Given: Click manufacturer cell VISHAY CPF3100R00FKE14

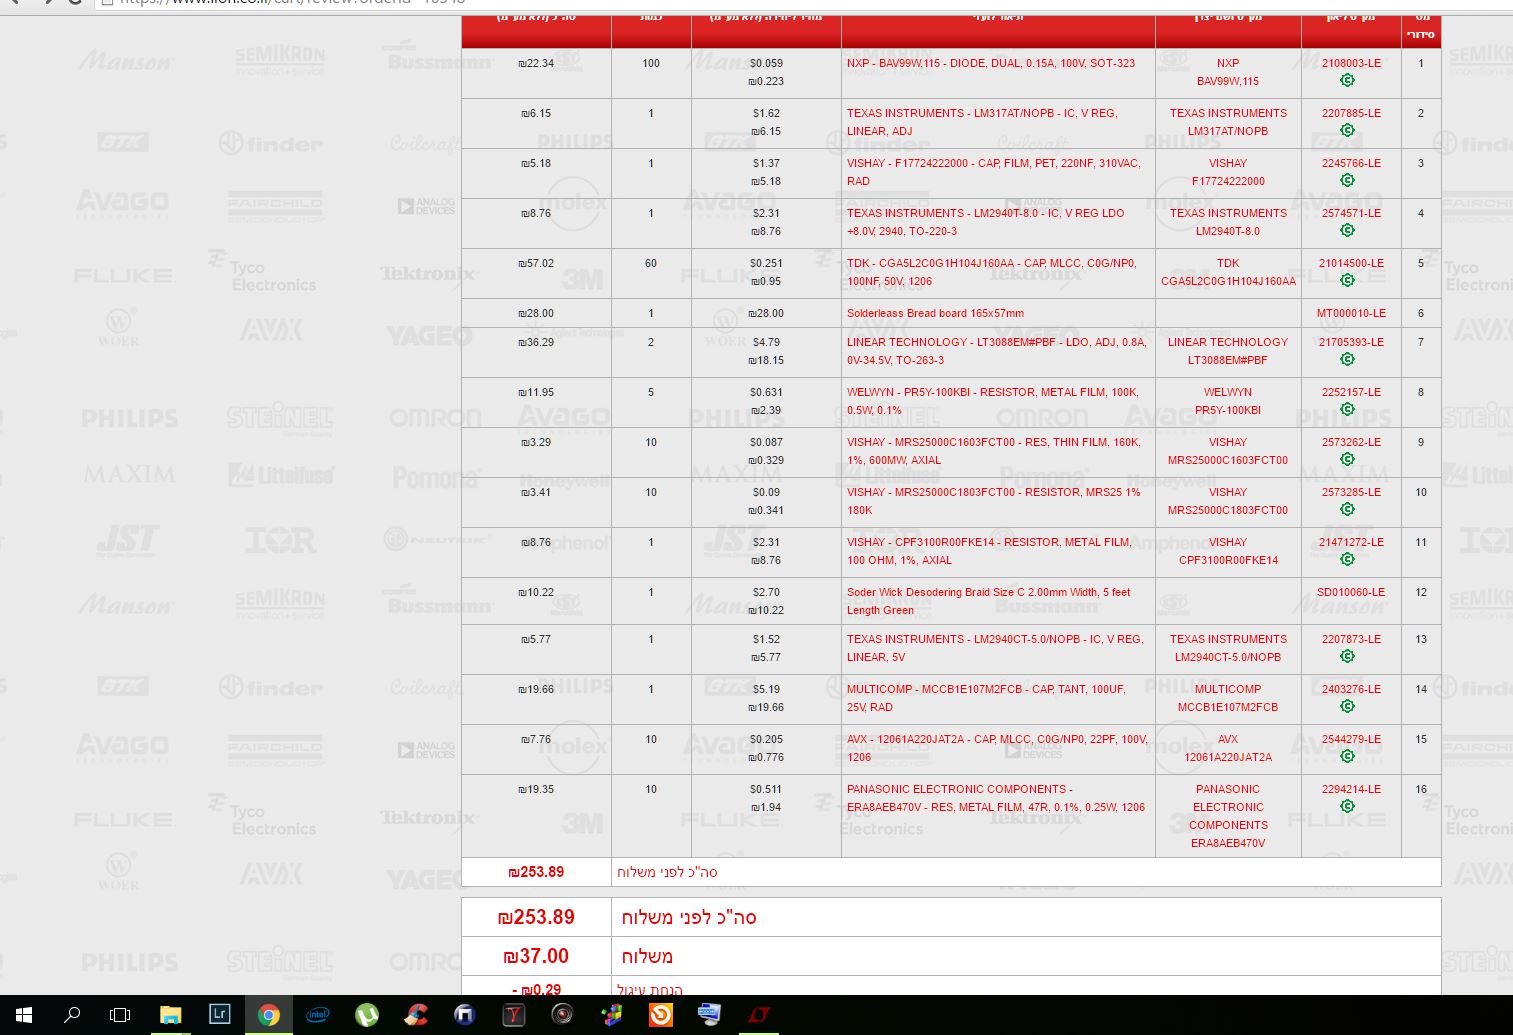Looking at the screenshot, I should [1228, 551].
